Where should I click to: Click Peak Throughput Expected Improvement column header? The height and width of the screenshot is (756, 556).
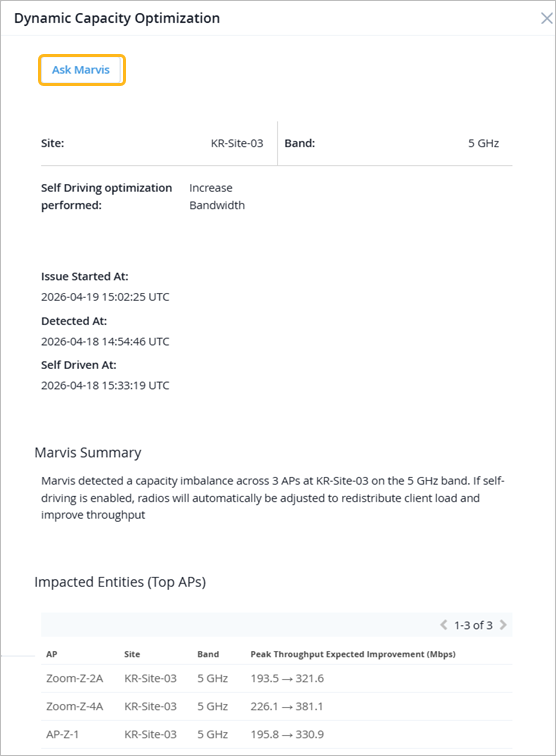coord(353,654)
